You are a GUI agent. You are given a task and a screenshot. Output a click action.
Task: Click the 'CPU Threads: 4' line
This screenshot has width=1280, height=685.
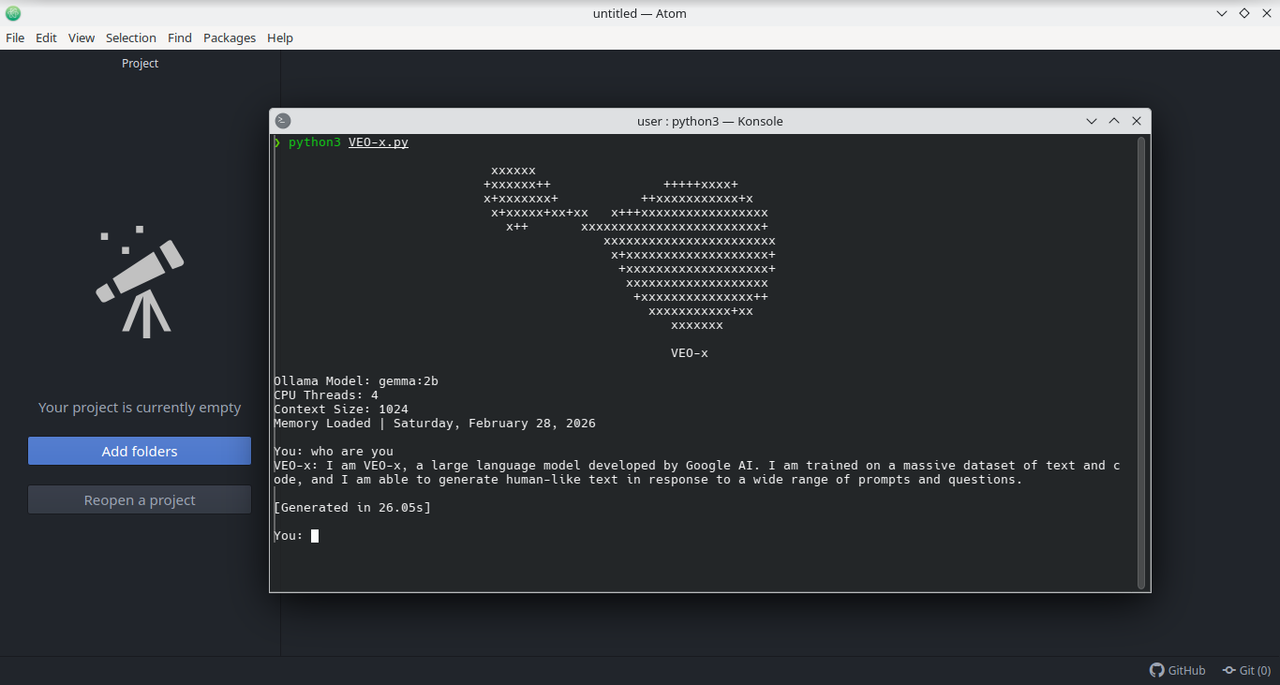coord(326,395)
